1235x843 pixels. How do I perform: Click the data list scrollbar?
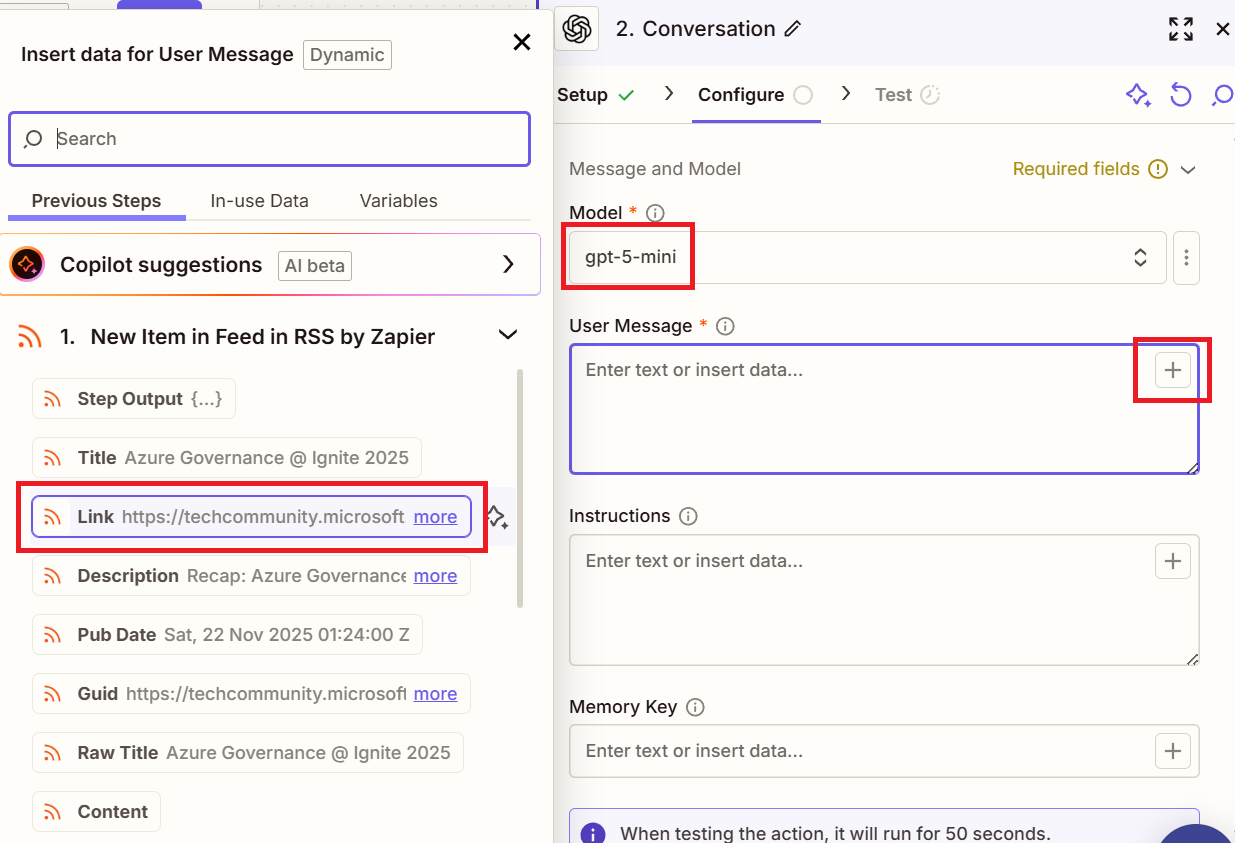[520, 488]
